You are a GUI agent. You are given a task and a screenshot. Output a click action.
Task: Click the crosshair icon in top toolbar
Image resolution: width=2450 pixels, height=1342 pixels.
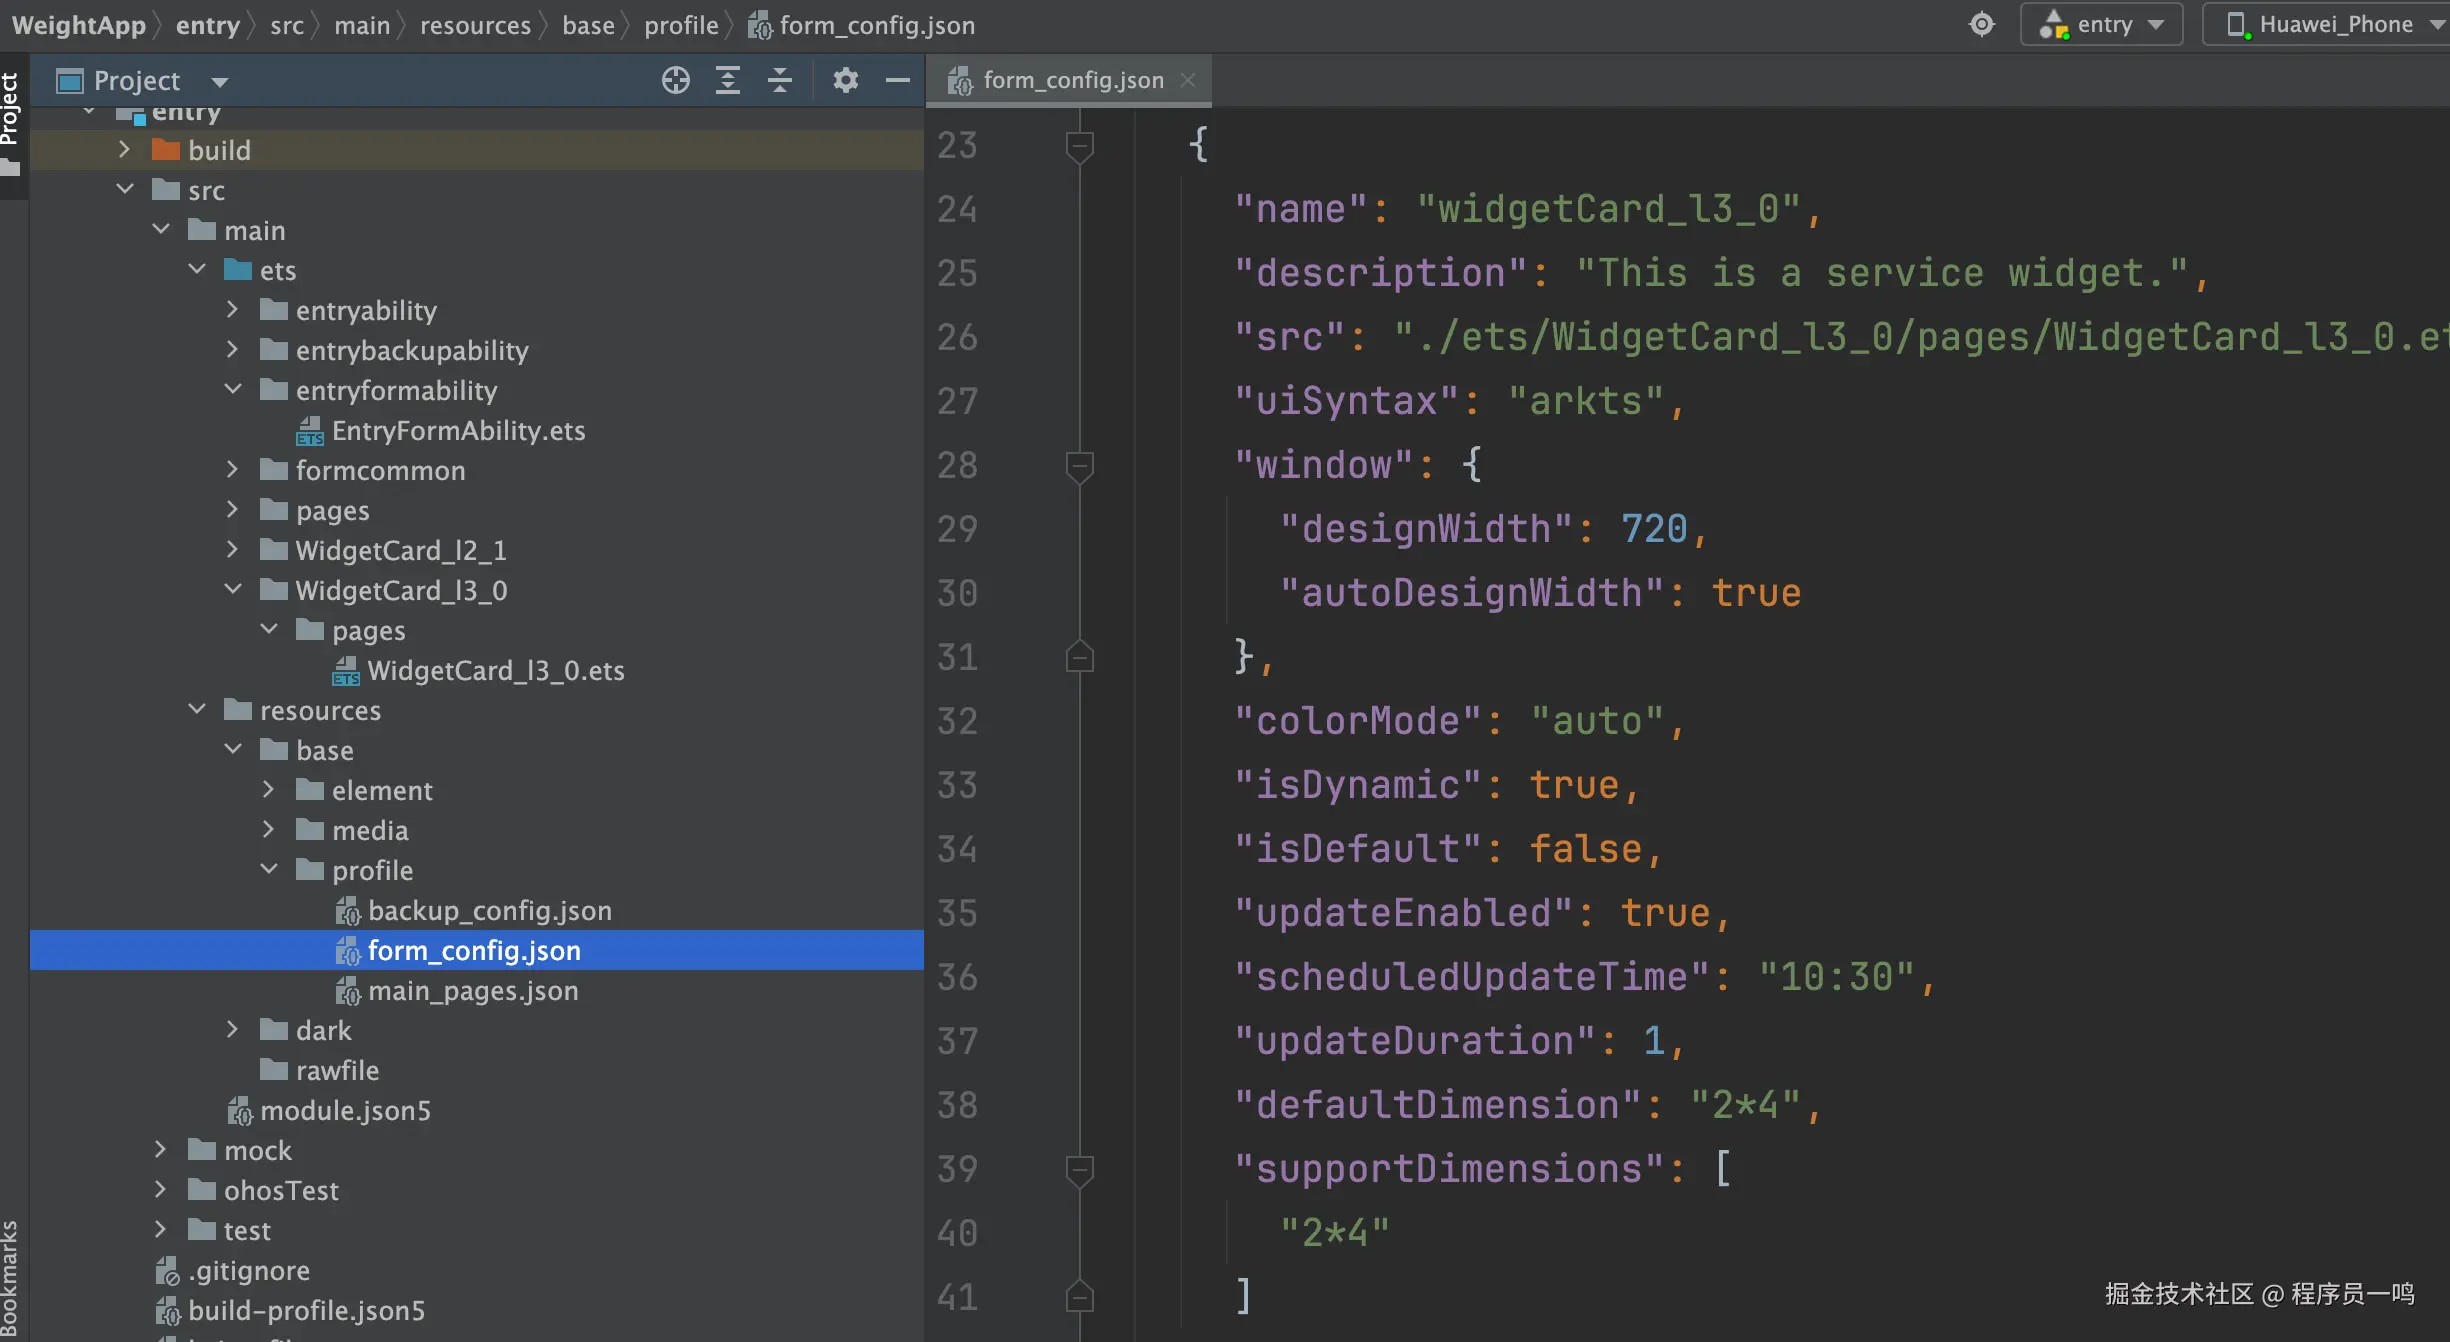tap(1981, 25)
